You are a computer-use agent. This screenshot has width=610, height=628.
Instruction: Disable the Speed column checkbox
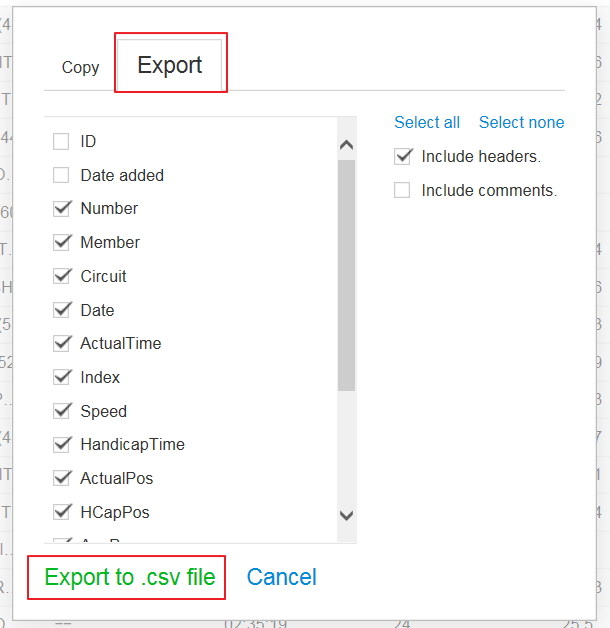(62, 411)
